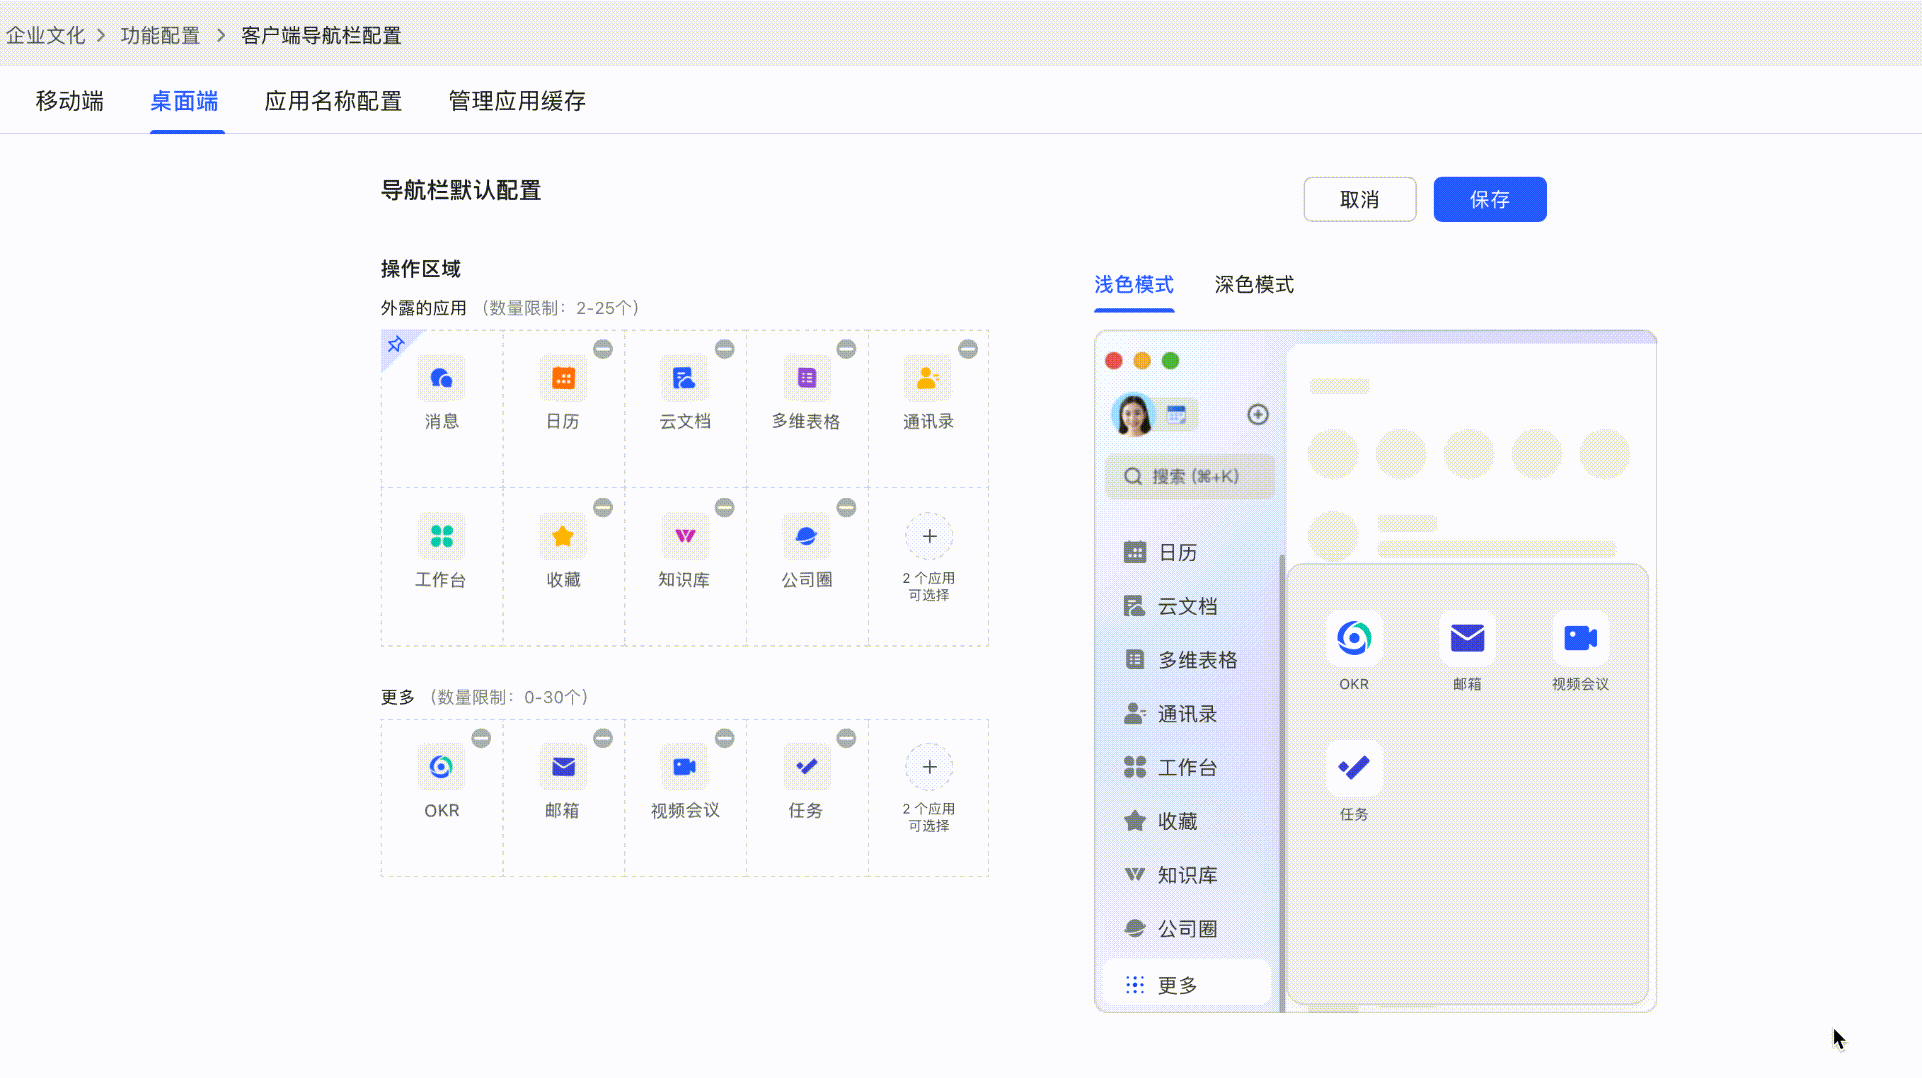The height and width of the screenshot is (1078, 1922).
Task: Remove 日历 using its minus badge
Action: click(603, 349)
